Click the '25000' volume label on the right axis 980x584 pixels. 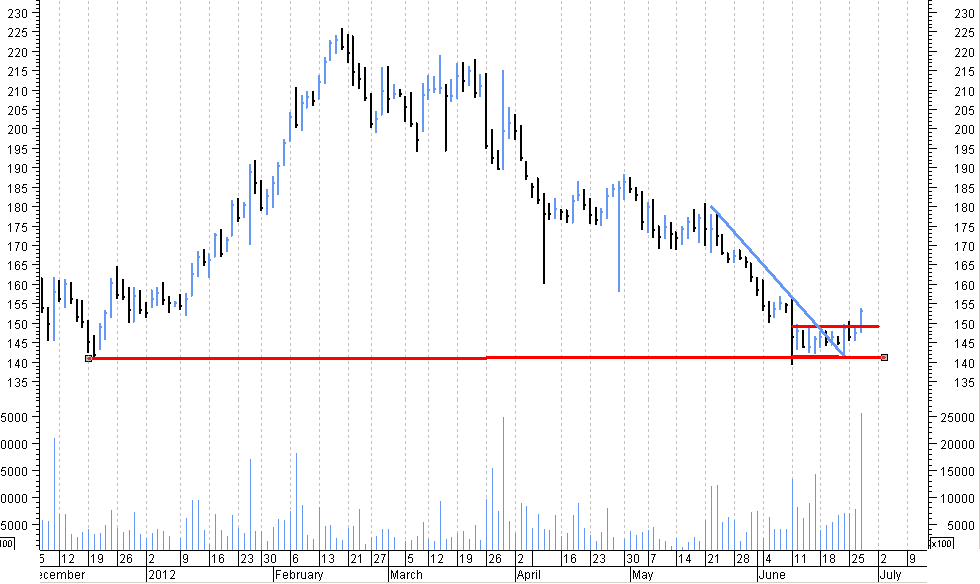tap(958, 418)
